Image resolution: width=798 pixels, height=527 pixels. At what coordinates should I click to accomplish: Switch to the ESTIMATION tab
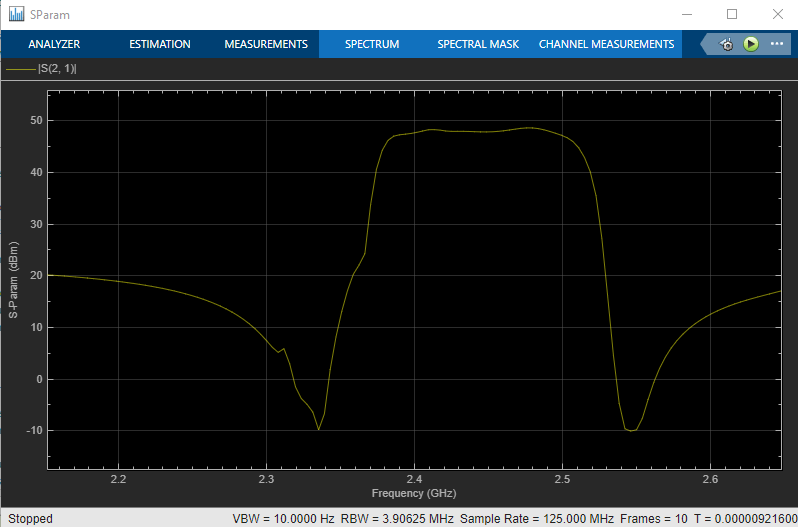click(159, 44)
